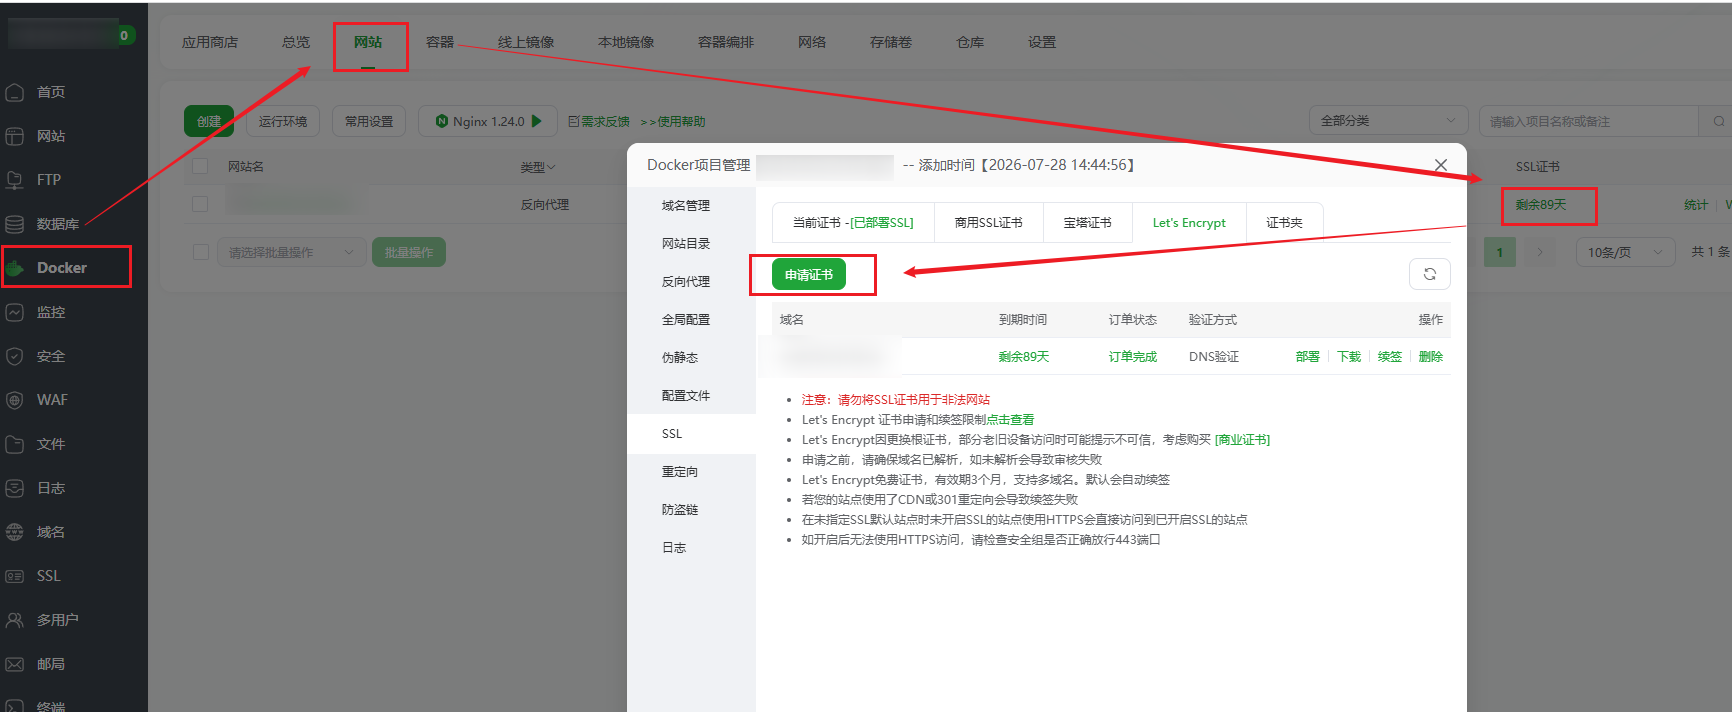This screenshot has height=712, width=1732.
Task: Go to next page arrow
Action: (1540, 252)
